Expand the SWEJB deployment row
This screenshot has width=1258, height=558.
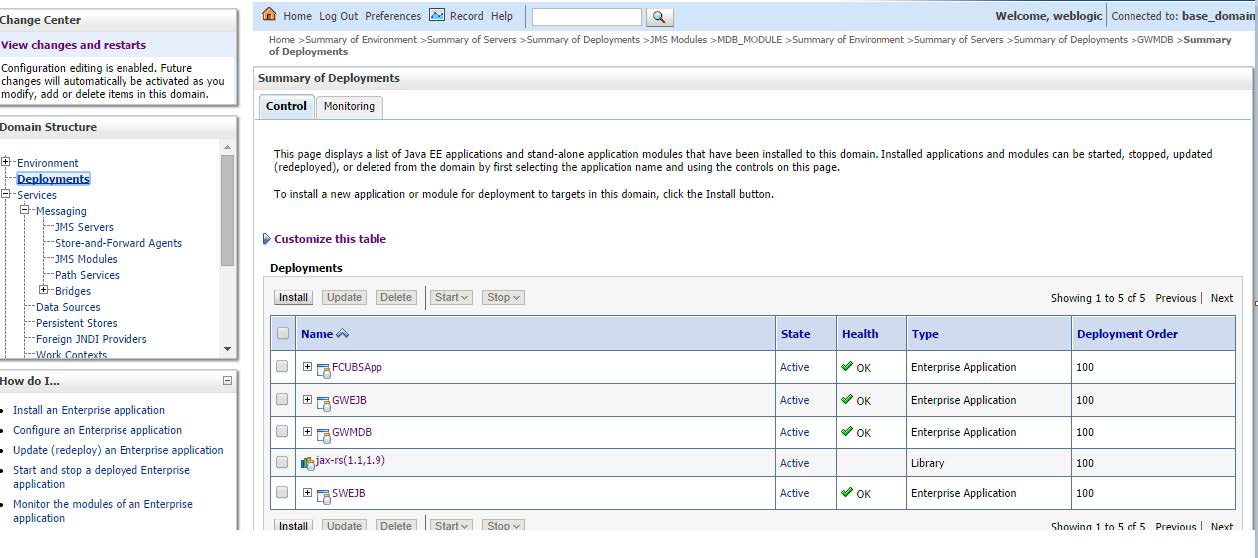coord(307,493)
